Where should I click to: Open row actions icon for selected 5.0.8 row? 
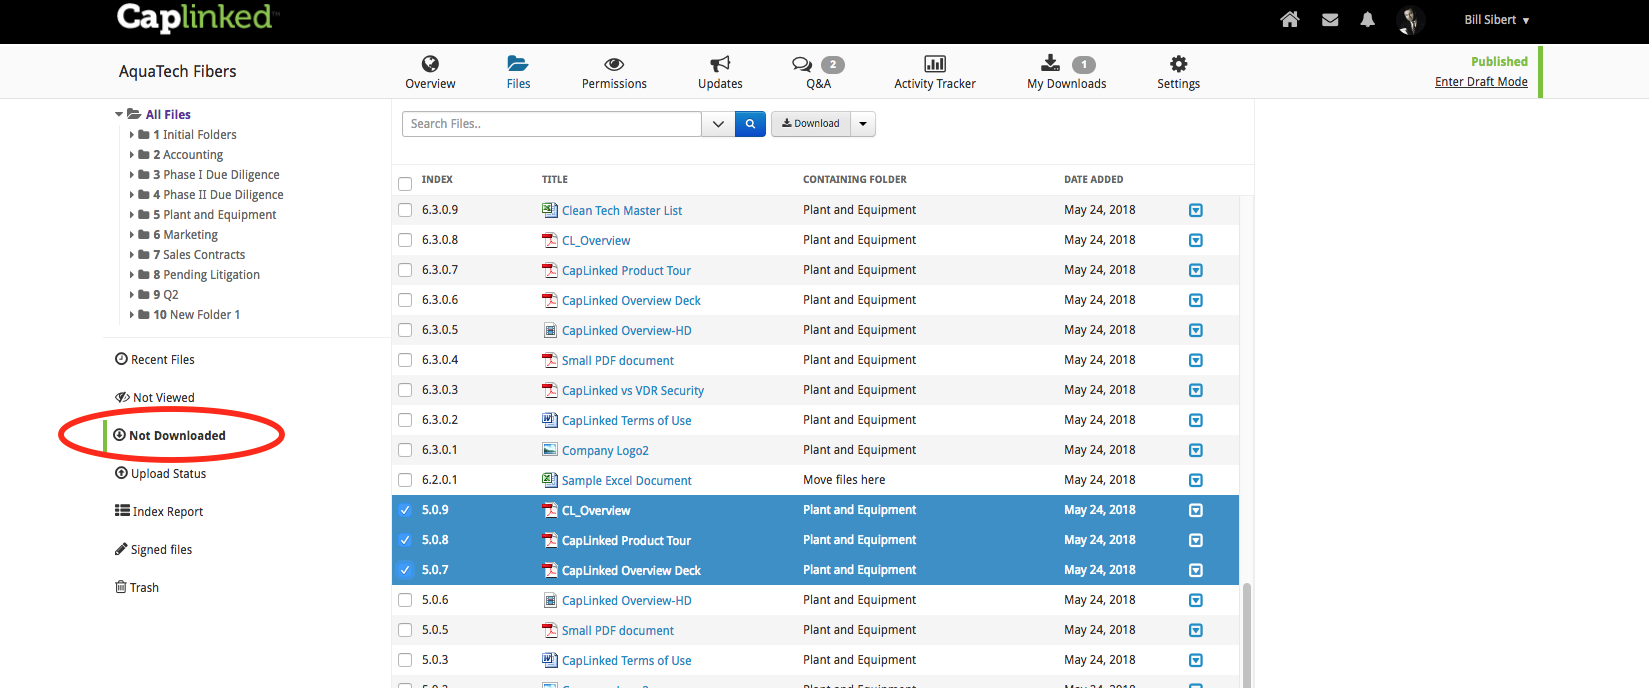[1196, 540]
